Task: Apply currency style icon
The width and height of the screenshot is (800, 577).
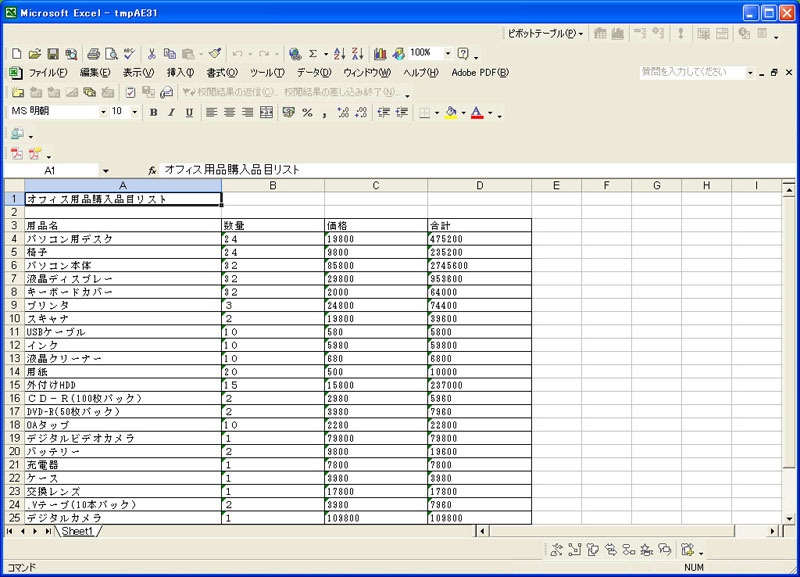Action: click(x=288, y=112)
